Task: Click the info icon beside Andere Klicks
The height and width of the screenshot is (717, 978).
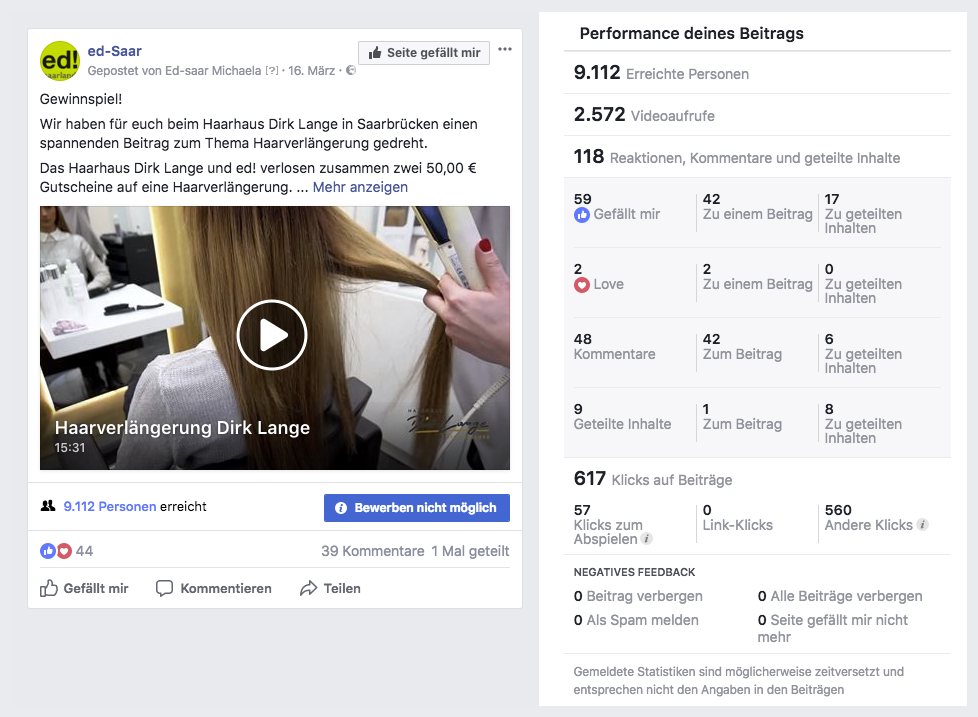Action: click(x=922, y=525)
